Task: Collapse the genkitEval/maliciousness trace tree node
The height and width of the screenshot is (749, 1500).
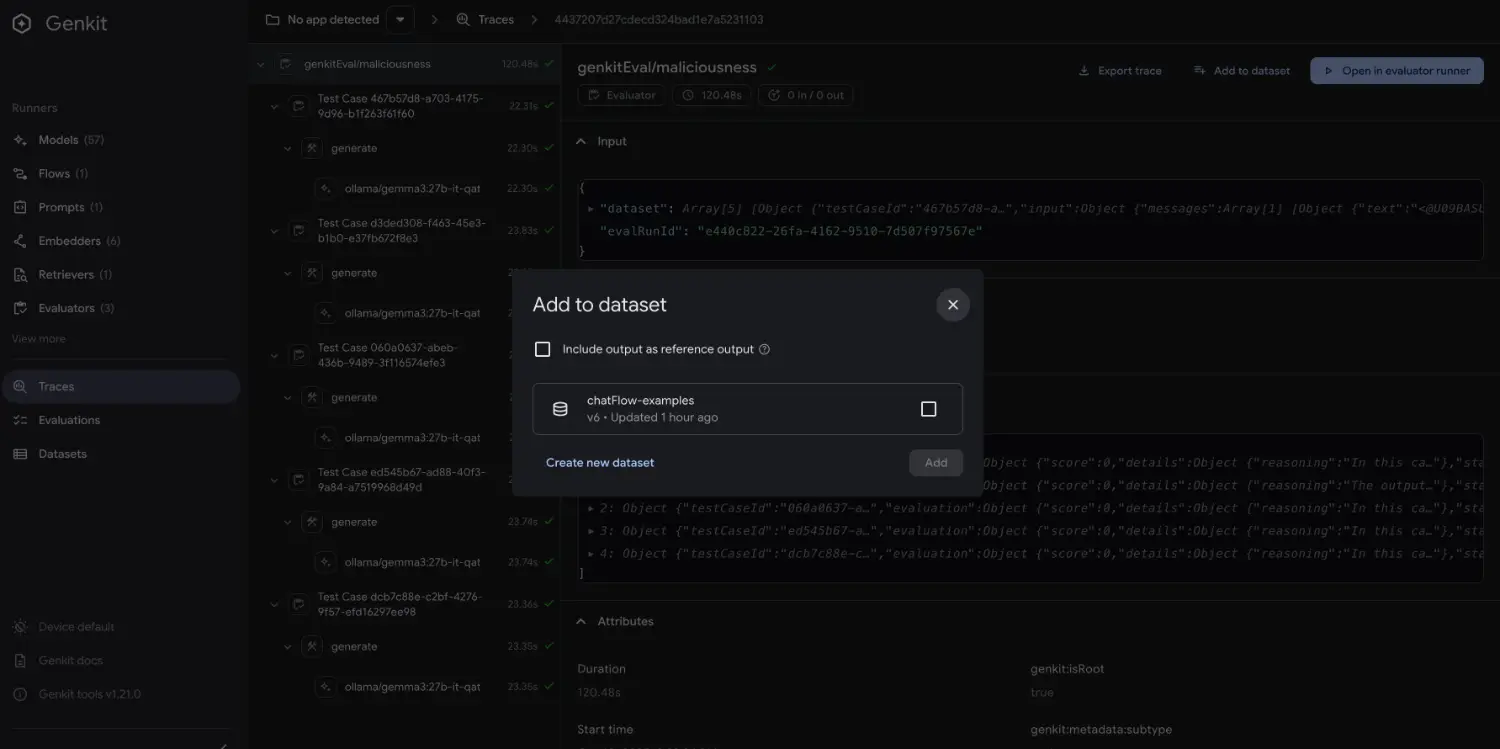Action: (261, 64)
